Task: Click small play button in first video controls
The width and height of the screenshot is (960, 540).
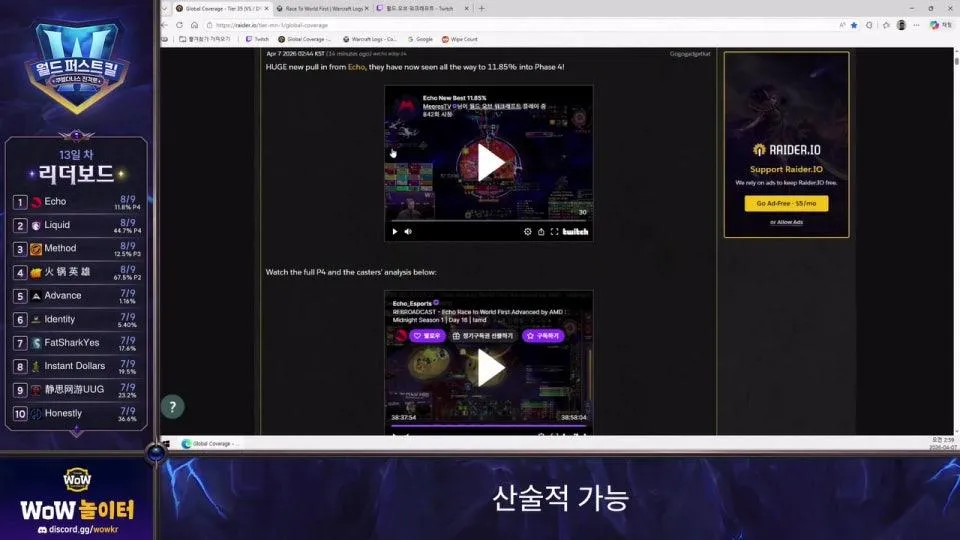Action: [395, 231]
